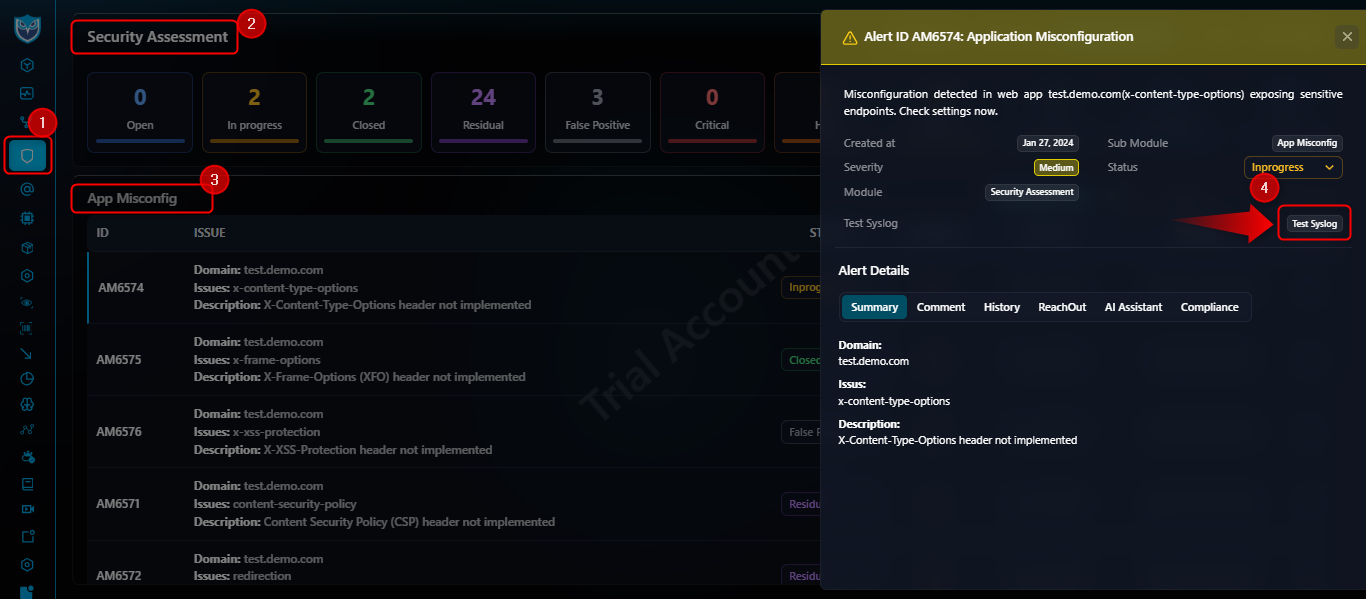Click the Open count card
1366x599 pixels.
coord(140,112)
